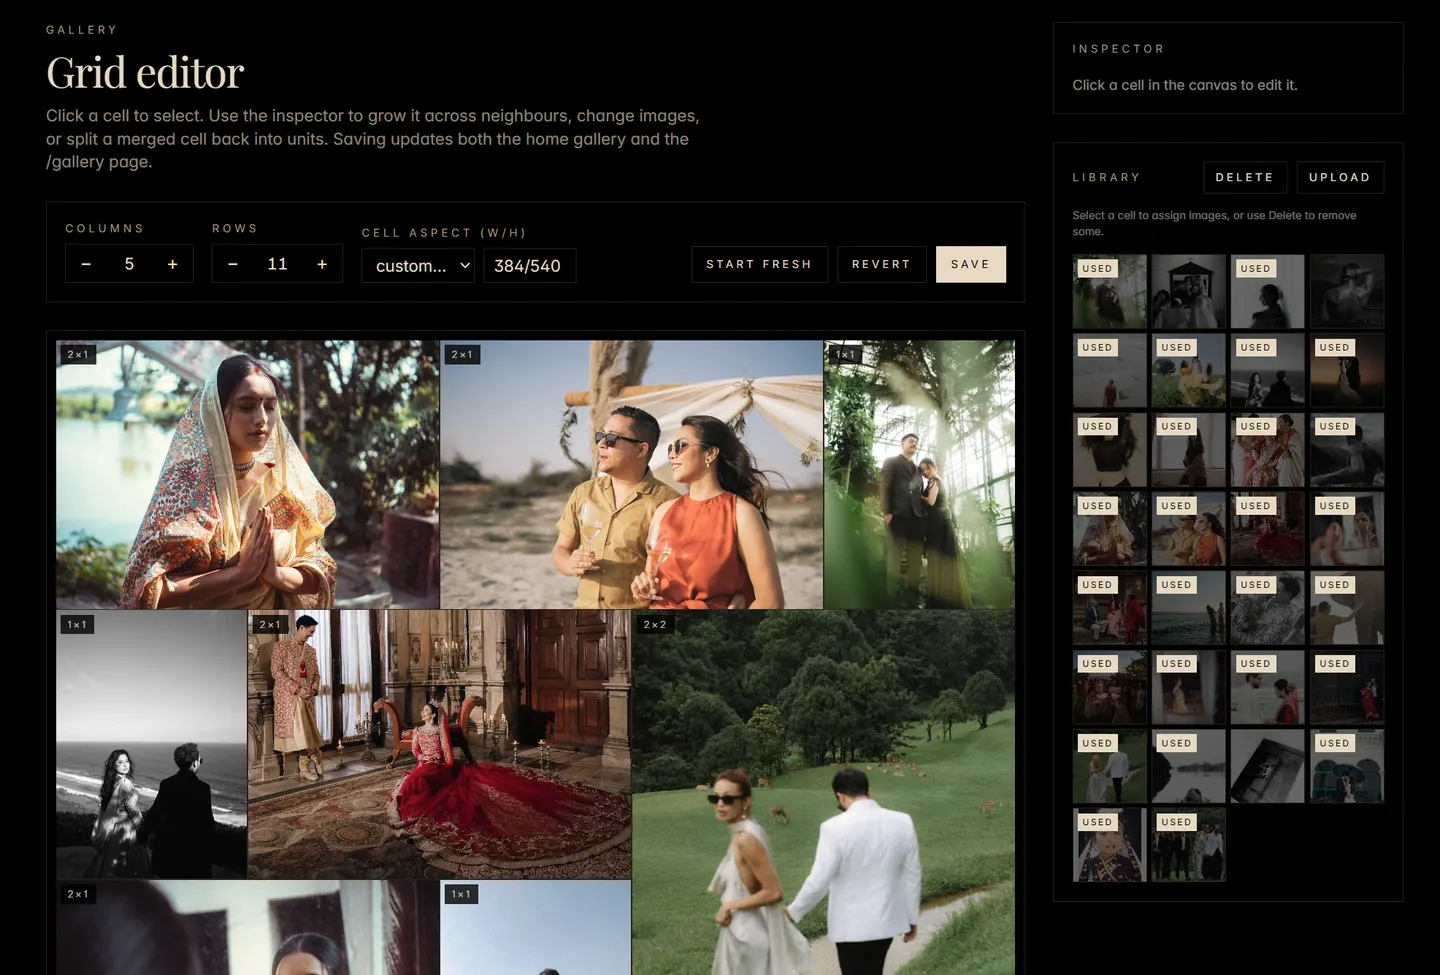Screen dimensions: 1440x975
Task: Select the canvas cell of woman praying in a shawl
Action: point(248,475)
